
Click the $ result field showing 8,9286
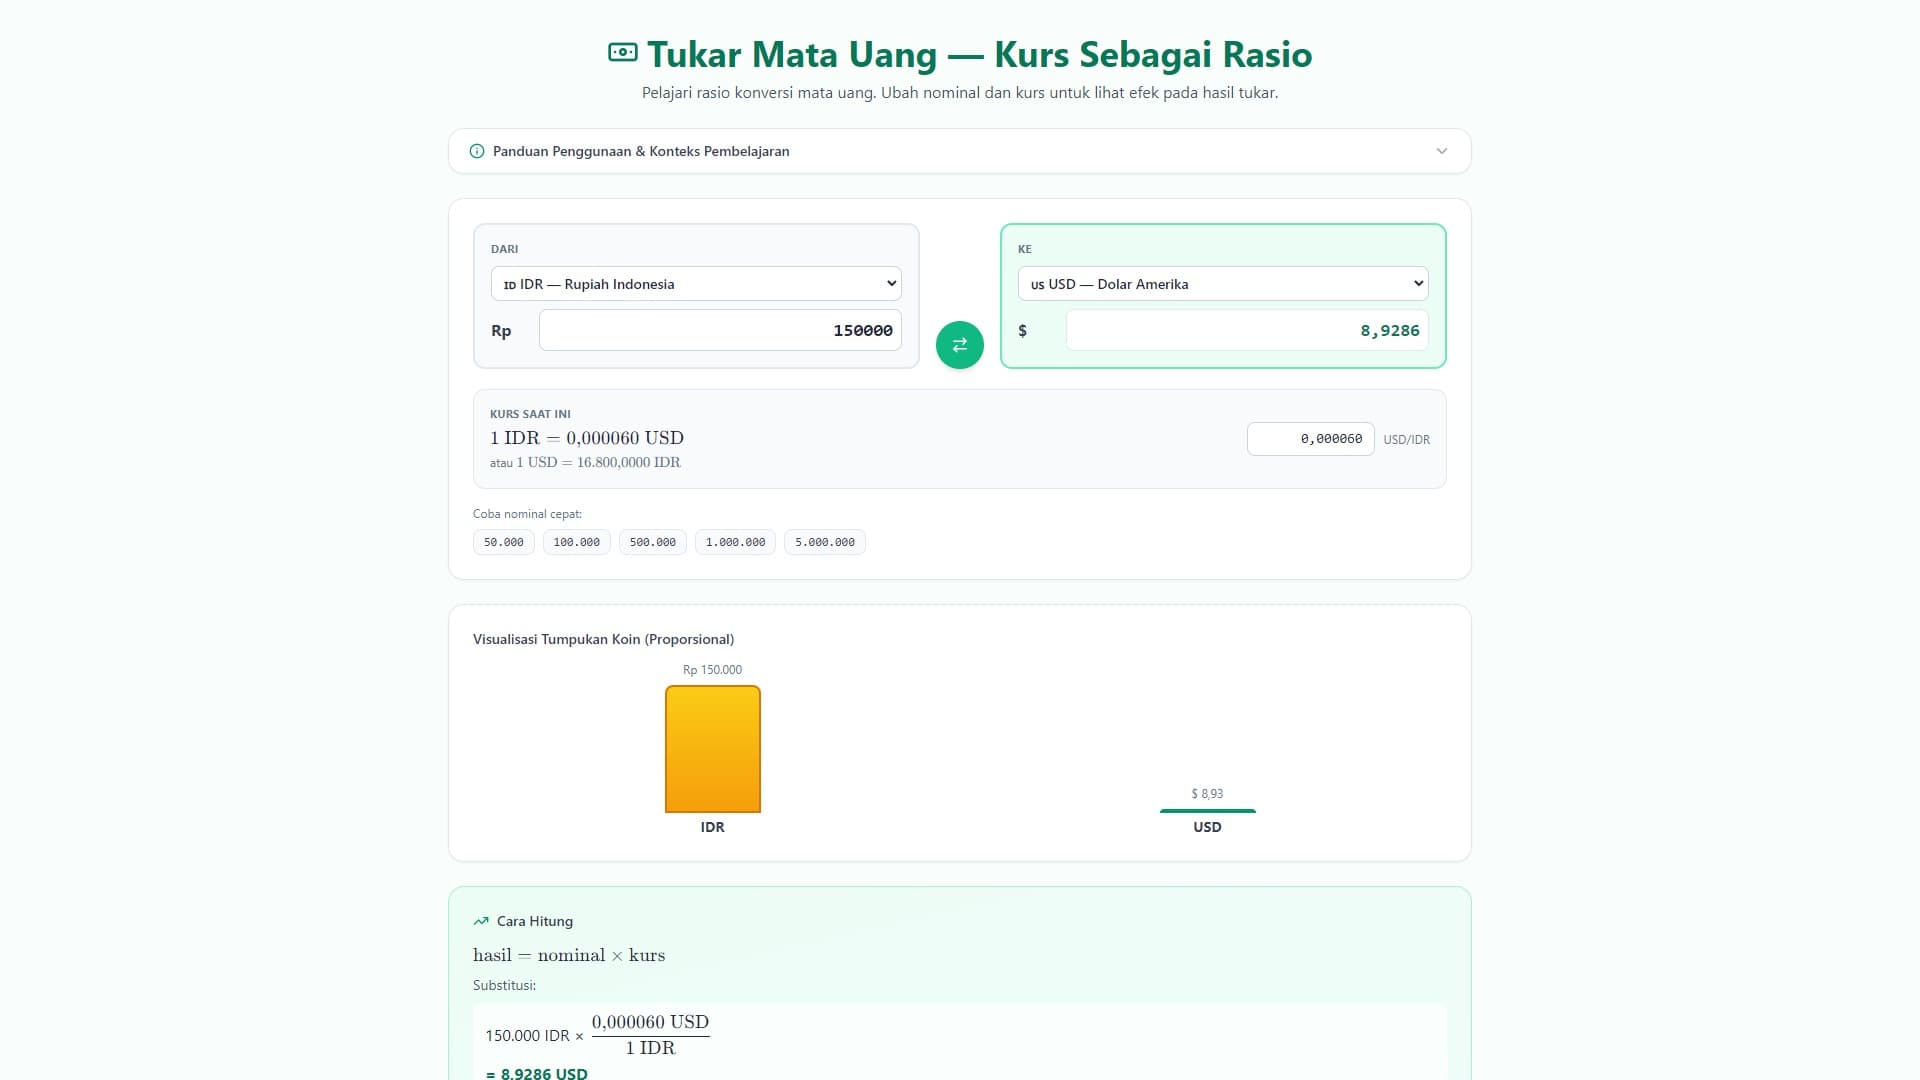pos(1247,330)
